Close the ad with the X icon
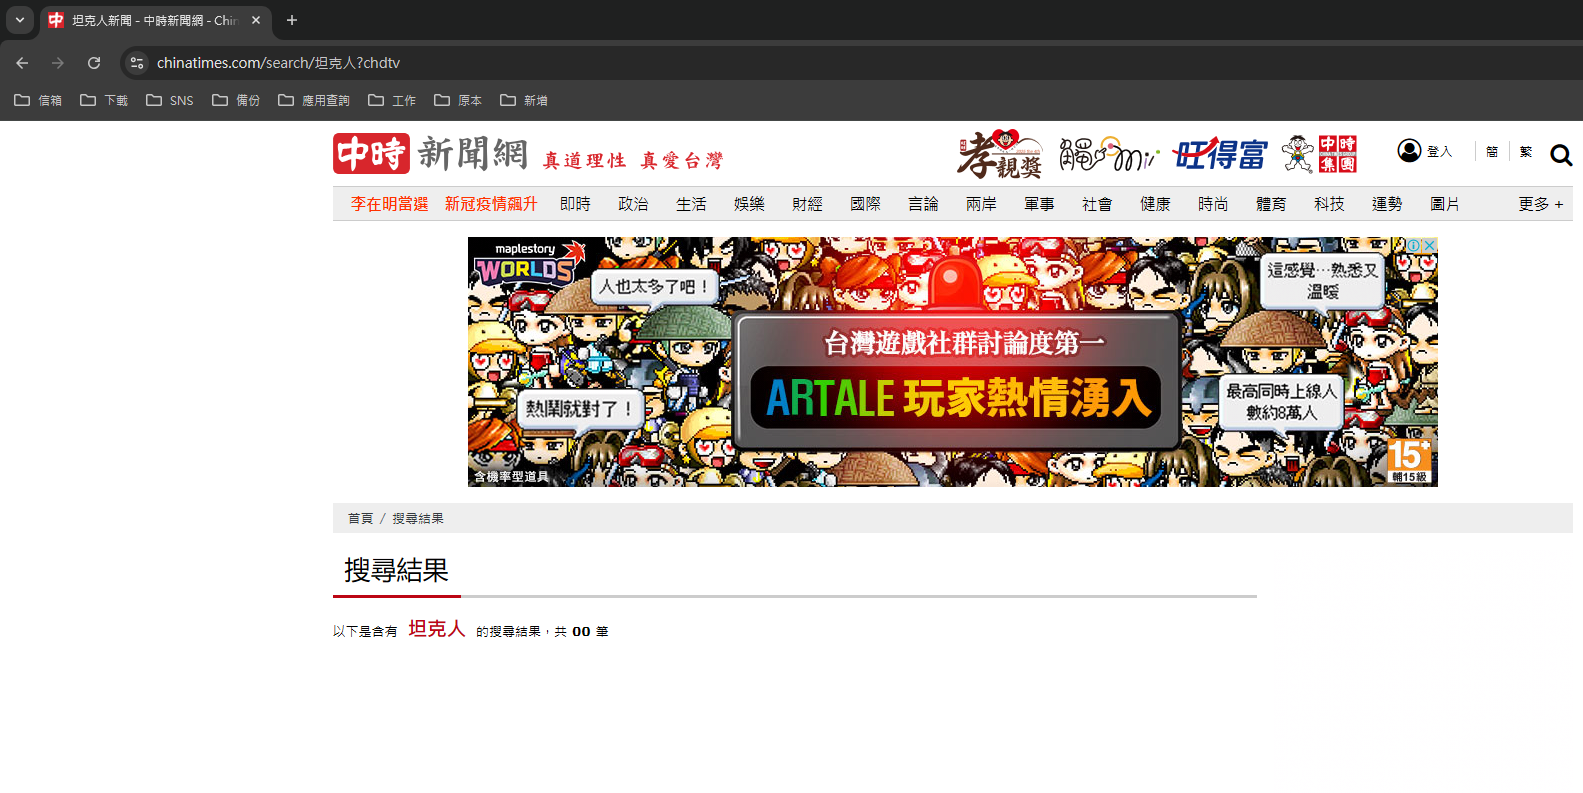This screenshot has width=1583, height=793. (1430, 245)
